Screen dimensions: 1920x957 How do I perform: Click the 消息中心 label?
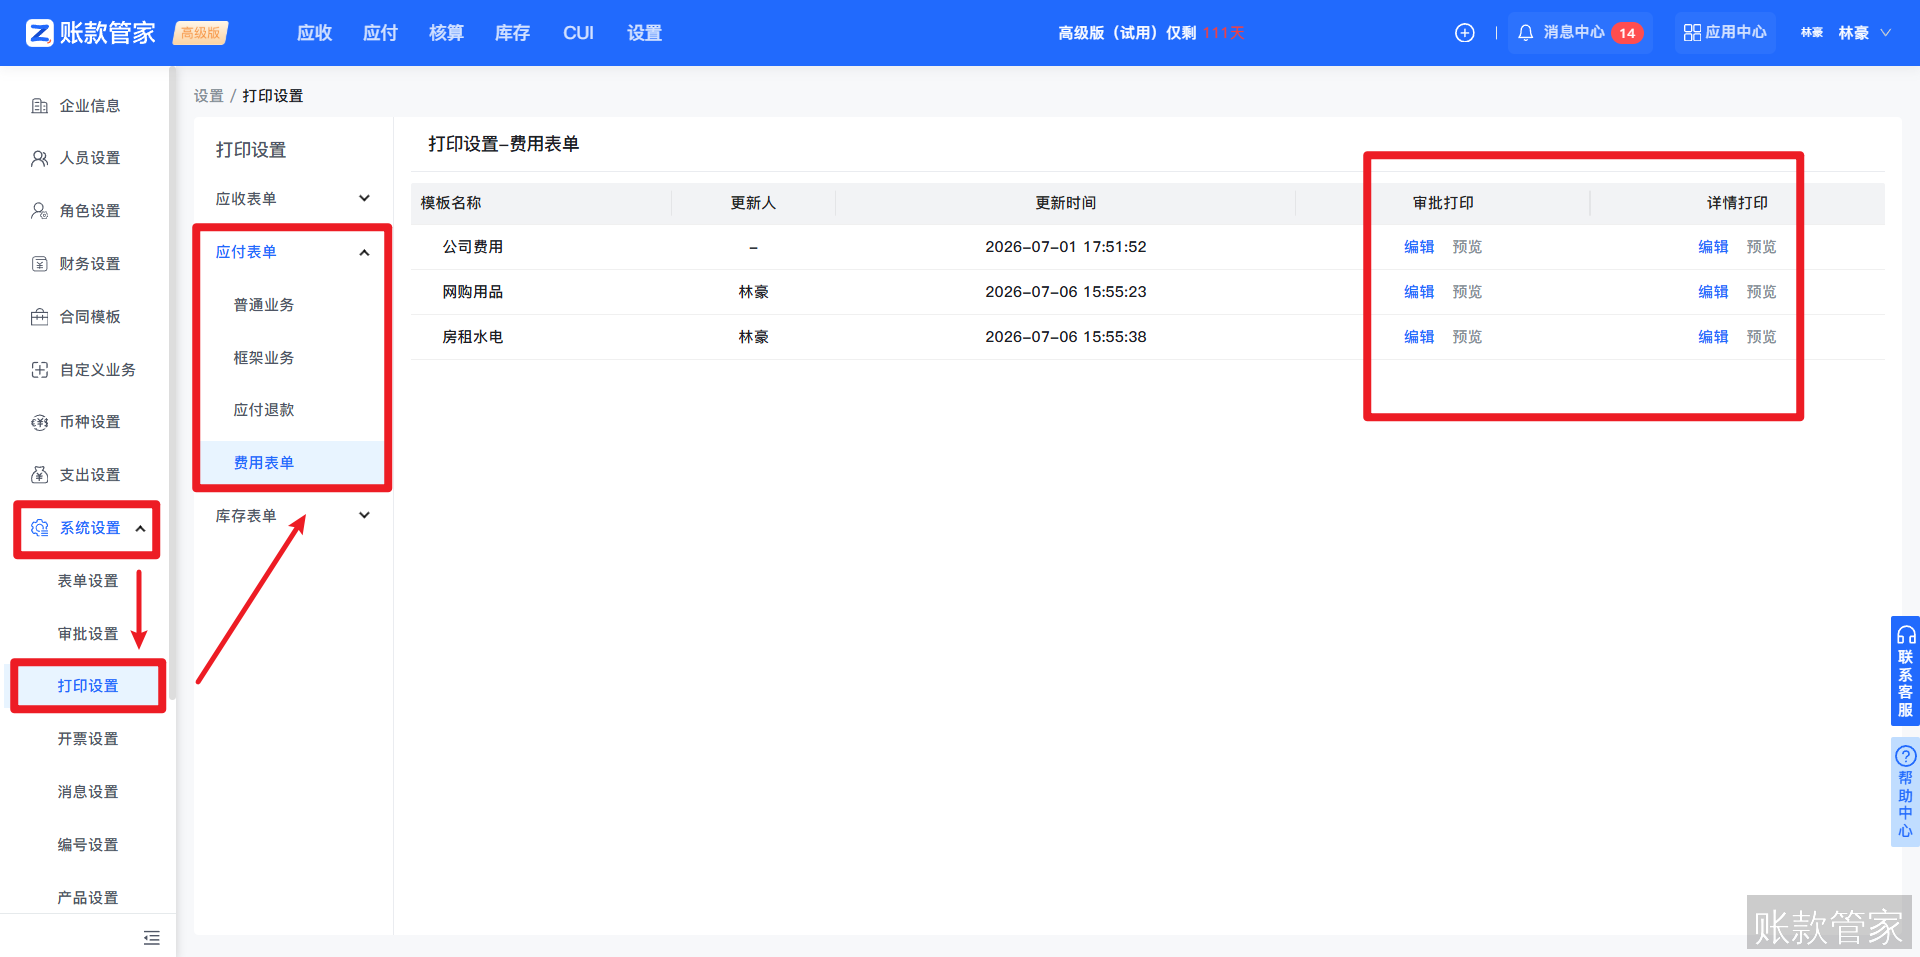coord(1574,33)
